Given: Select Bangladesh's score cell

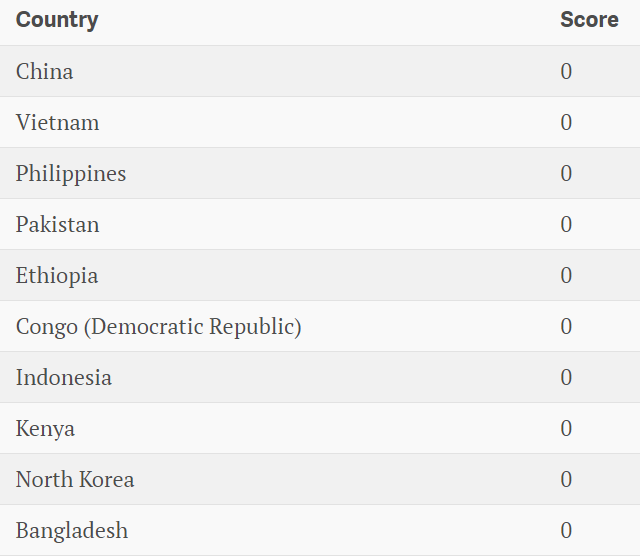Looking at the screenshot, I should (x=566, y=530).
